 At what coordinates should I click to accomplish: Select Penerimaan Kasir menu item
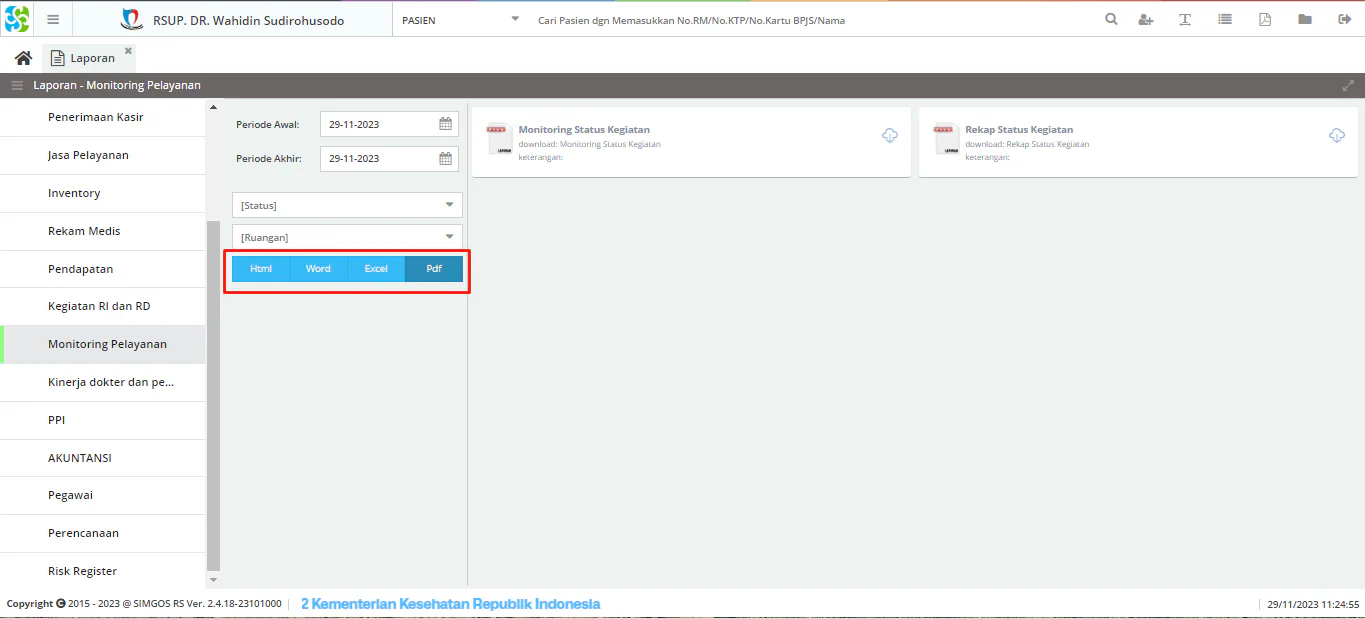(103, 117)
